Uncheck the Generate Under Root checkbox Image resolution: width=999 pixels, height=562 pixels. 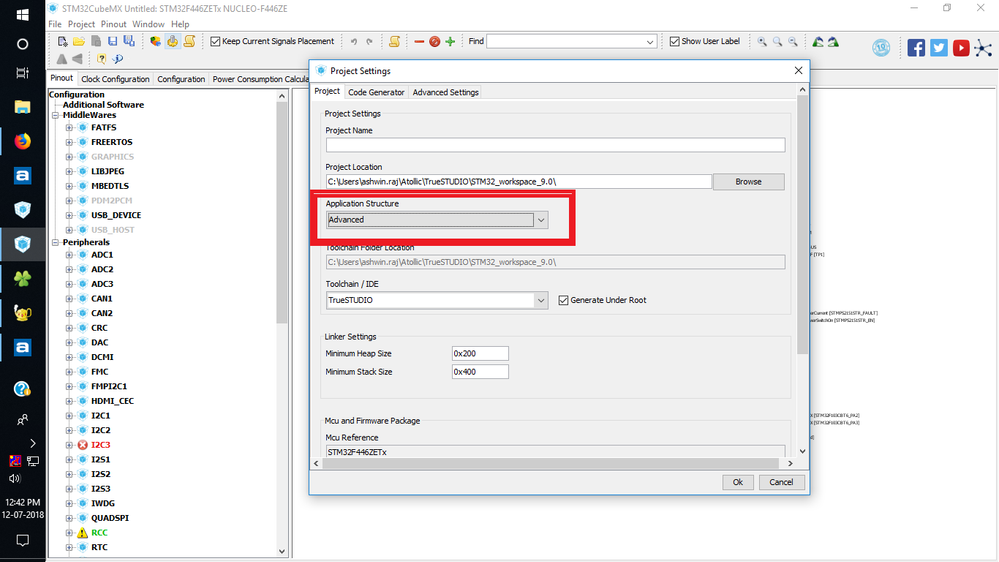(x=563, y=300)
